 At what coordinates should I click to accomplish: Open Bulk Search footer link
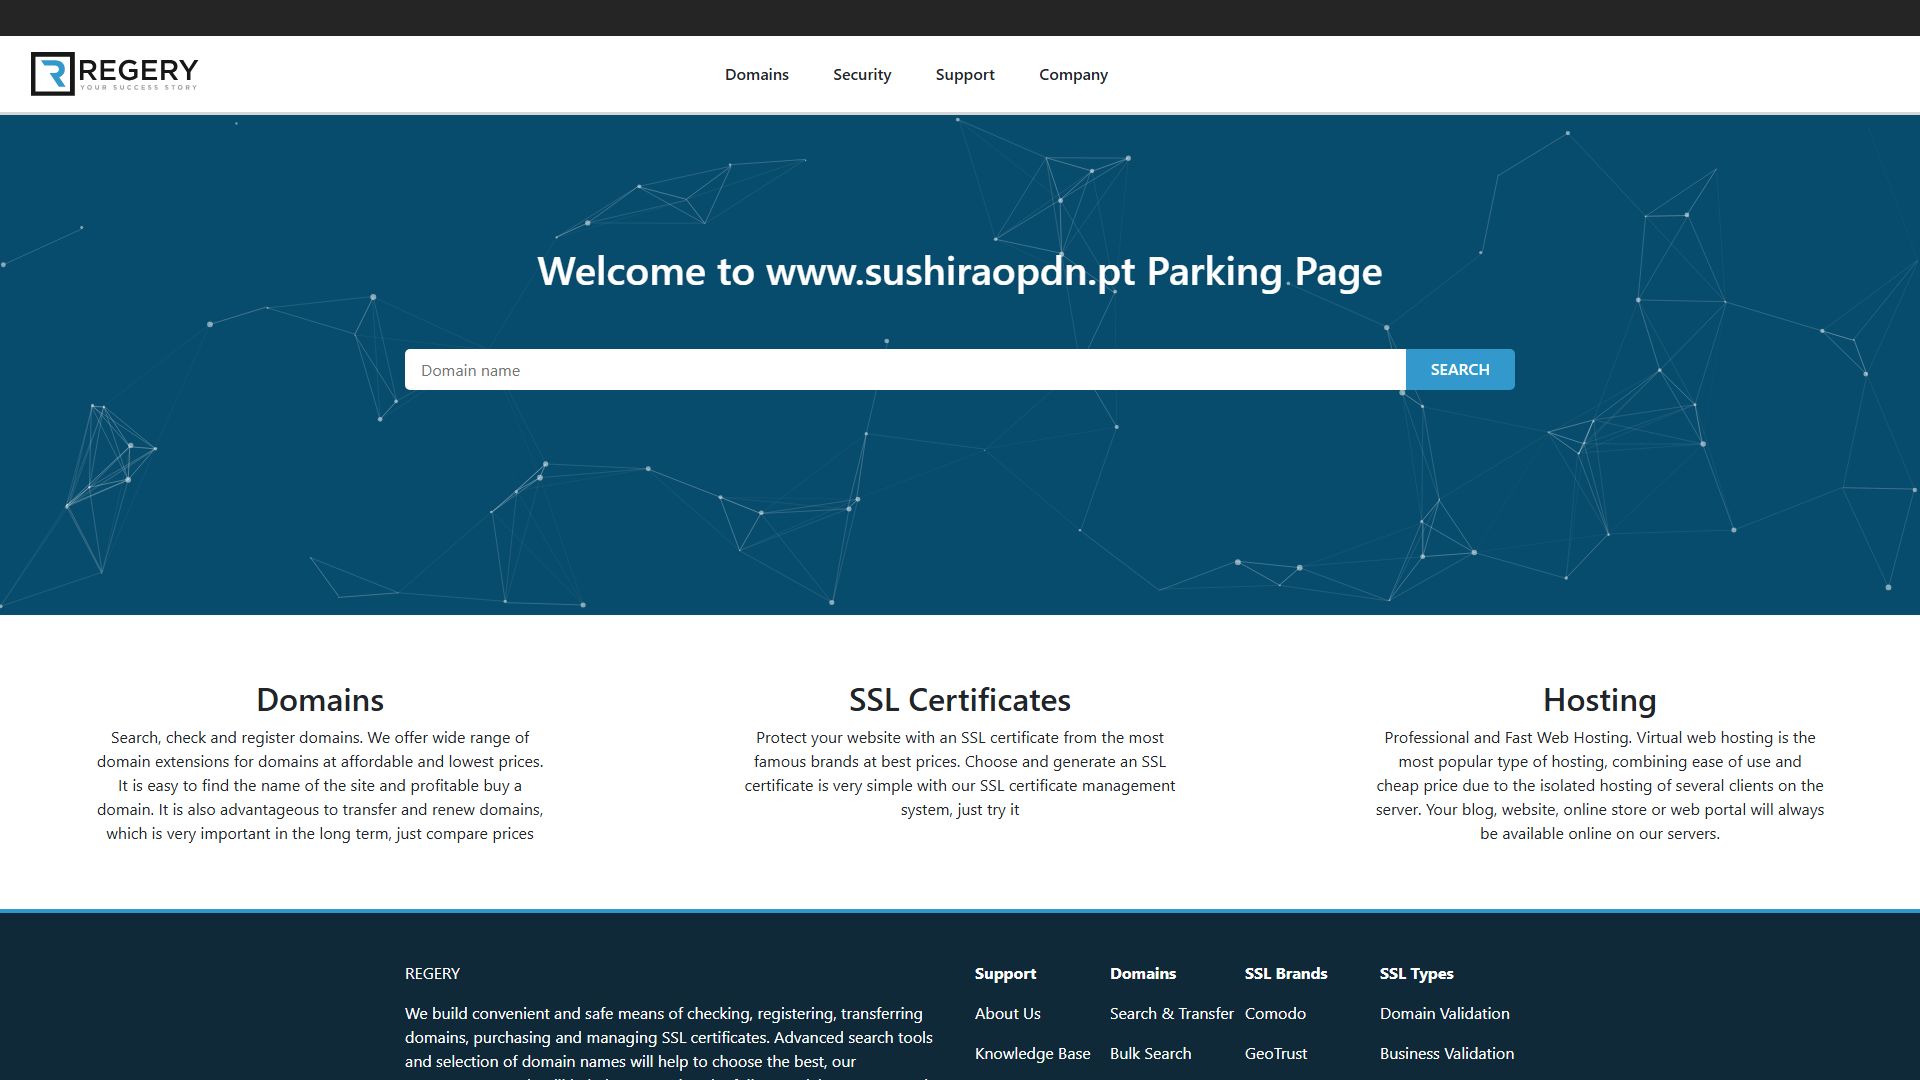coord(1151,1054)
